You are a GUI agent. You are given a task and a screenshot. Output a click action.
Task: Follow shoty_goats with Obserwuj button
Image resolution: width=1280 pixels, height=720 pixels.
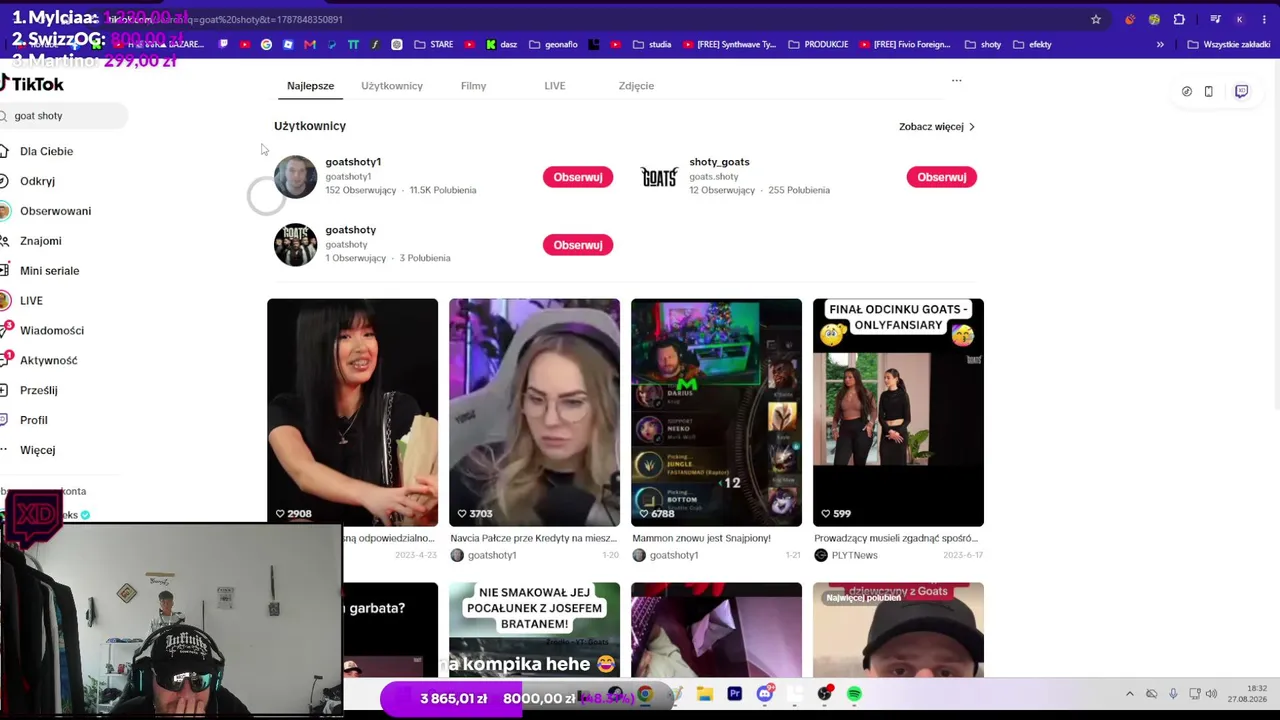pyautogui.click(x=942, y=177)
